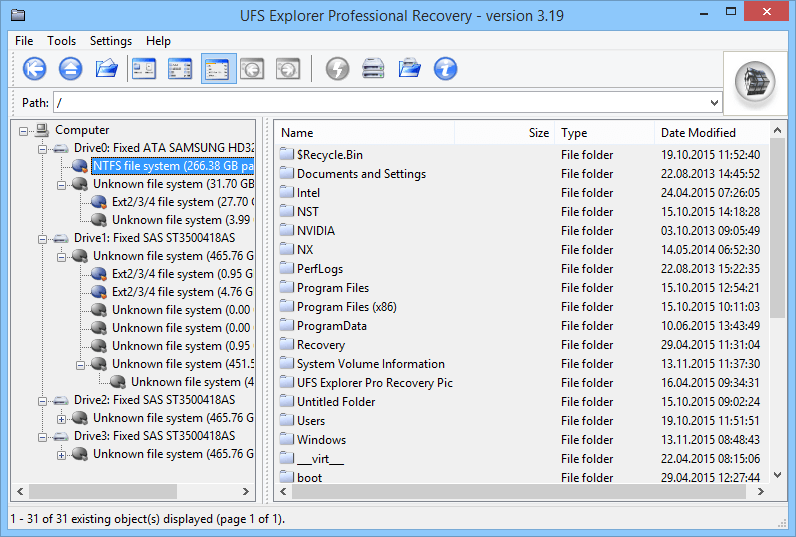The width and height of the screenshot is (796, 537).
Task: Click the left tree horizontal scrollbar
Action: click(x=130, y=492)
